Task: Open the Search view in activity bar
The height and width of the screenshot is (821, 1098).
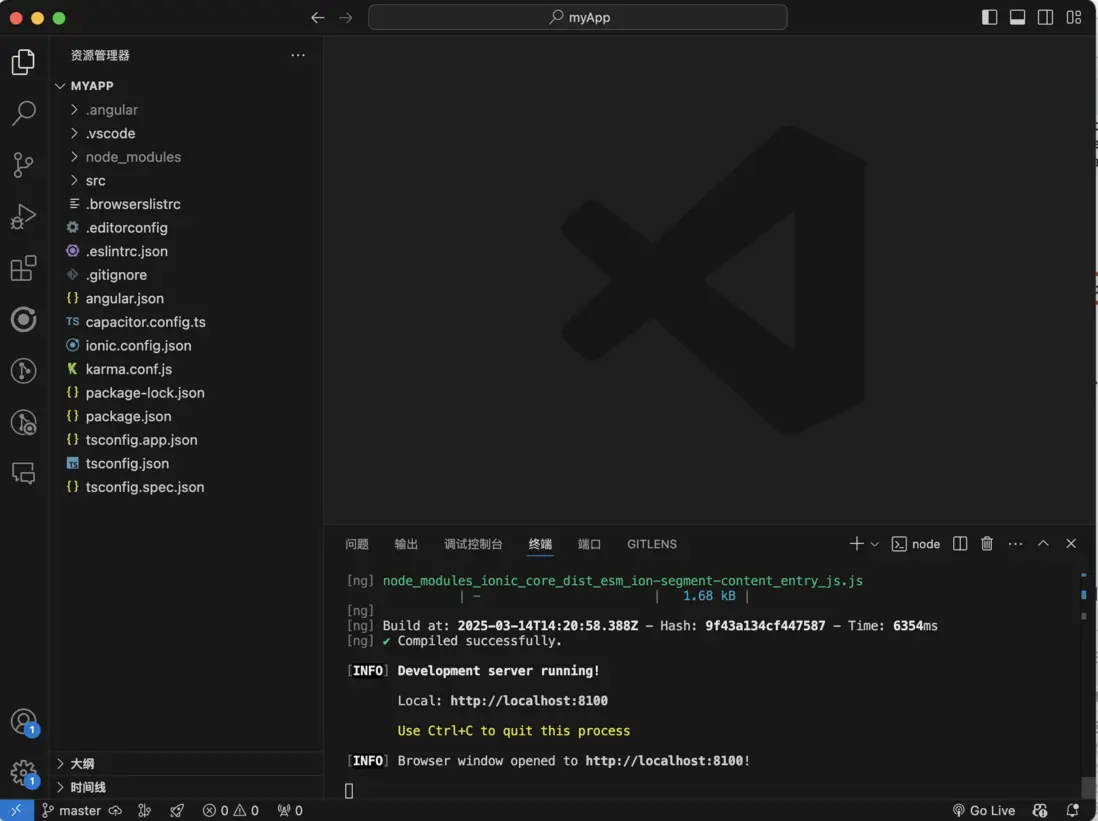Action: [x=23, y=113]
